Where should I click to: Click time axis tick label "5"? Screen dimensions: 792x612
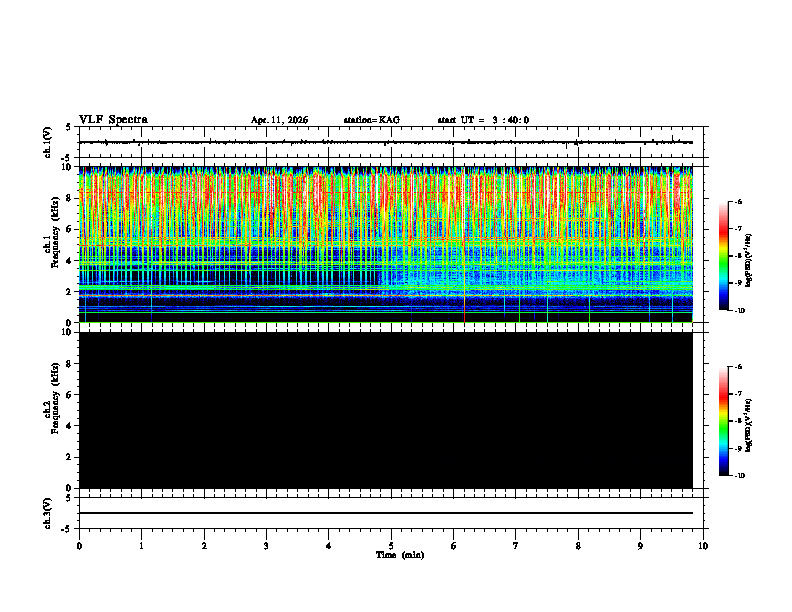pos(391,546)
